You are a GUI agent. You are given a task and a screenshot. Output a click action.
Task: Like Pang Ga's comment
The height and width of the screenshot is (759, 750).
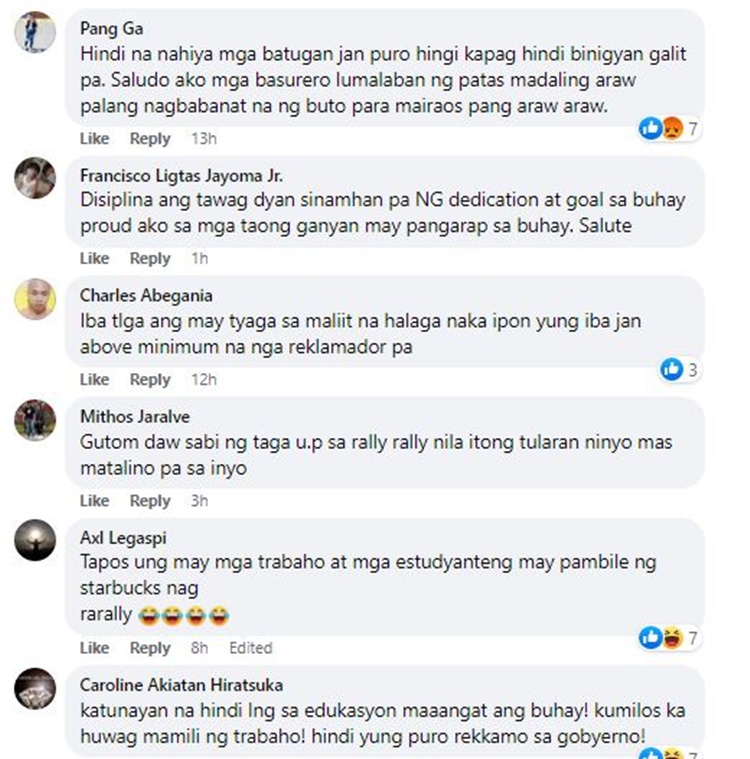94,138
